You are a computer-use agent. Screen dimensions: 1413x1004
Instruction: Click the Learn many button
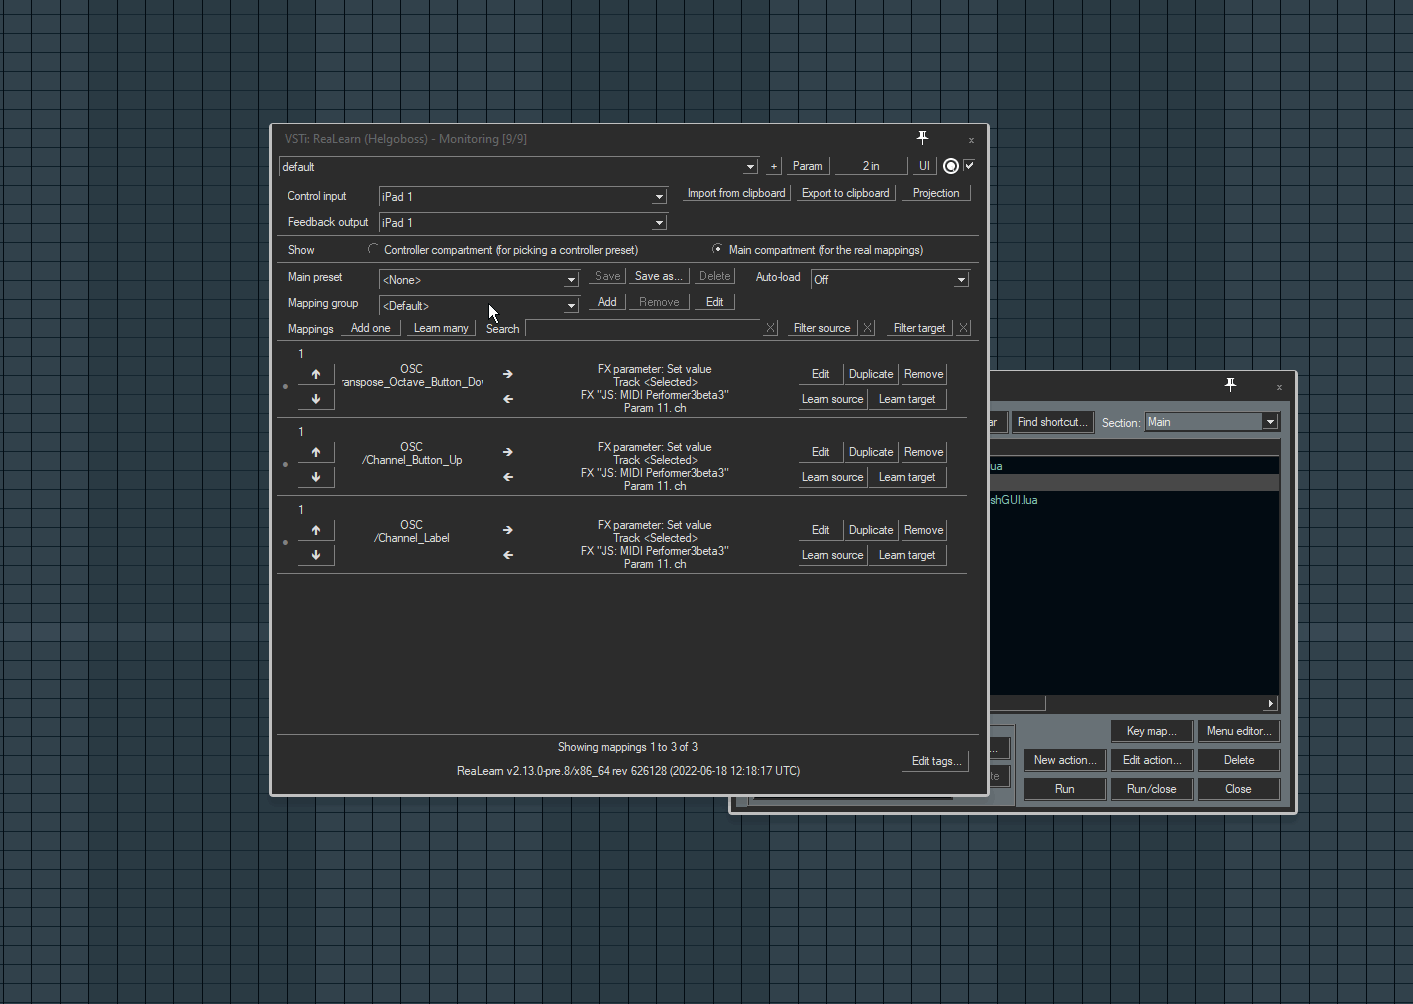click(x=439, y=327)
